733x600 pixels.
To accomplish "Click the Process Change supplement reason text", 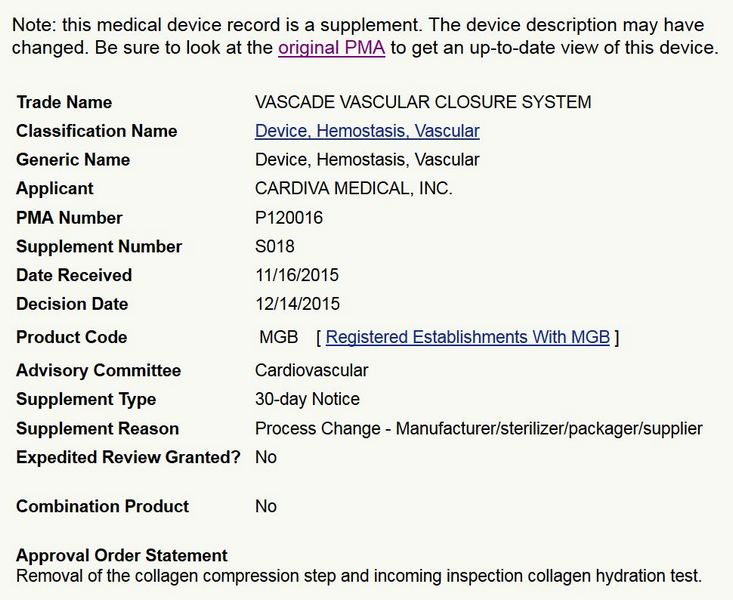I will click(478, 429).
